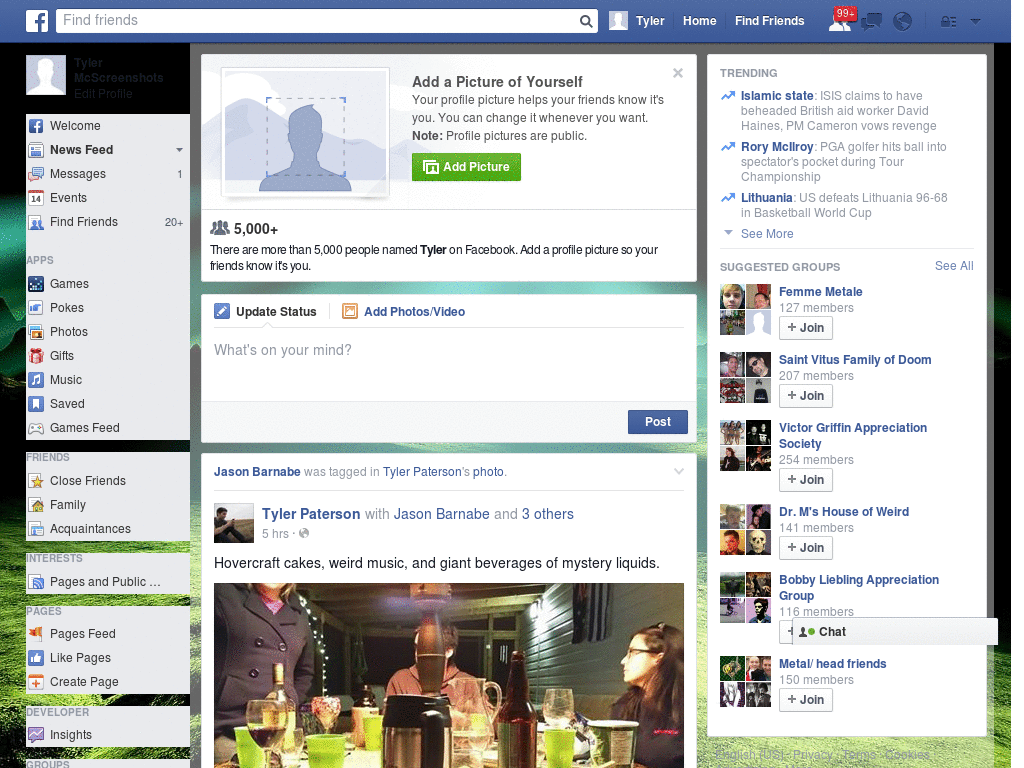Image resolution: width=1024 pixels, height=768 pixels.
Task: Click the Music note icon
Action: point(36,380)
